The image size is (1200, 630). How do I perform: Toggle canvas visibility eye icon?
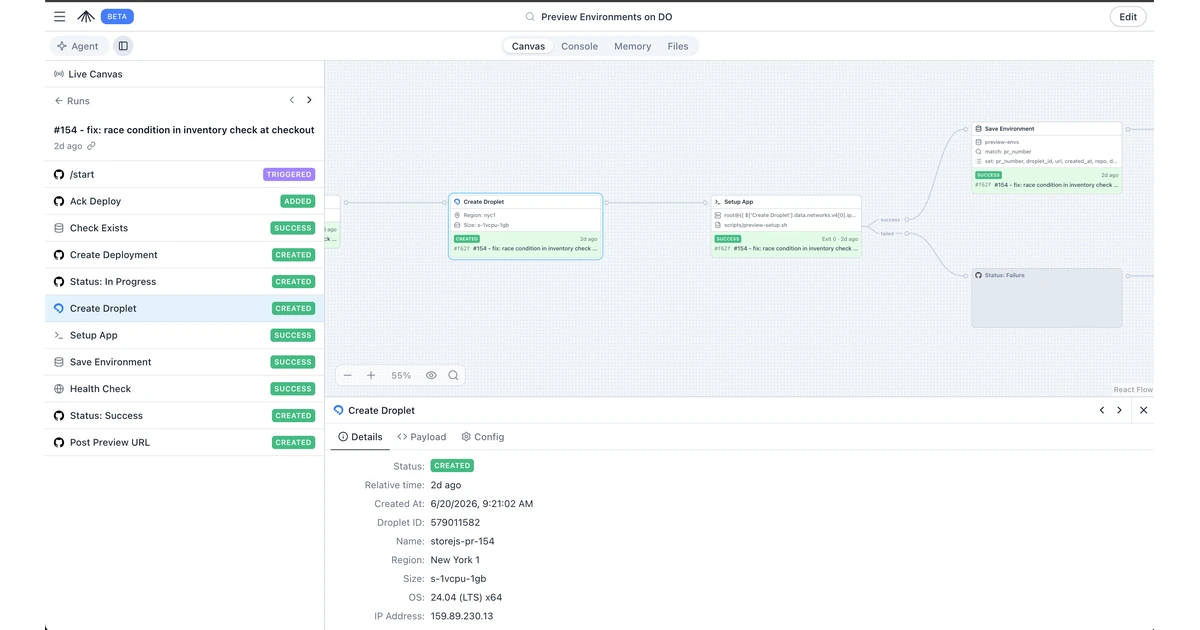click(431, 376)
